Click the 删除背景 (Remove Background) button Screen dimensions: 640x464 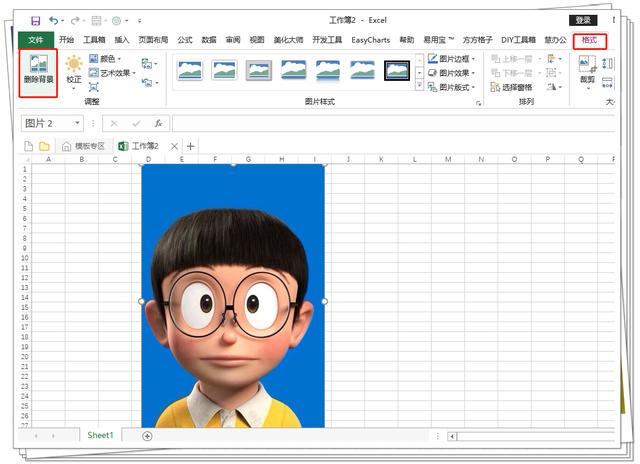[x=38, y=73]
